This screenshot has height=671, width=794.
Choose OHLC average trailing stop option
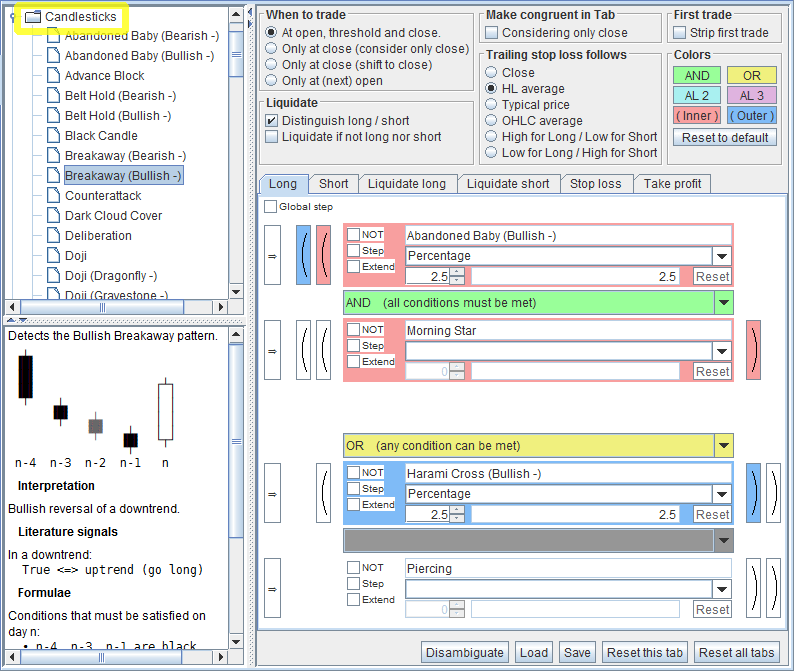point(491,121)
